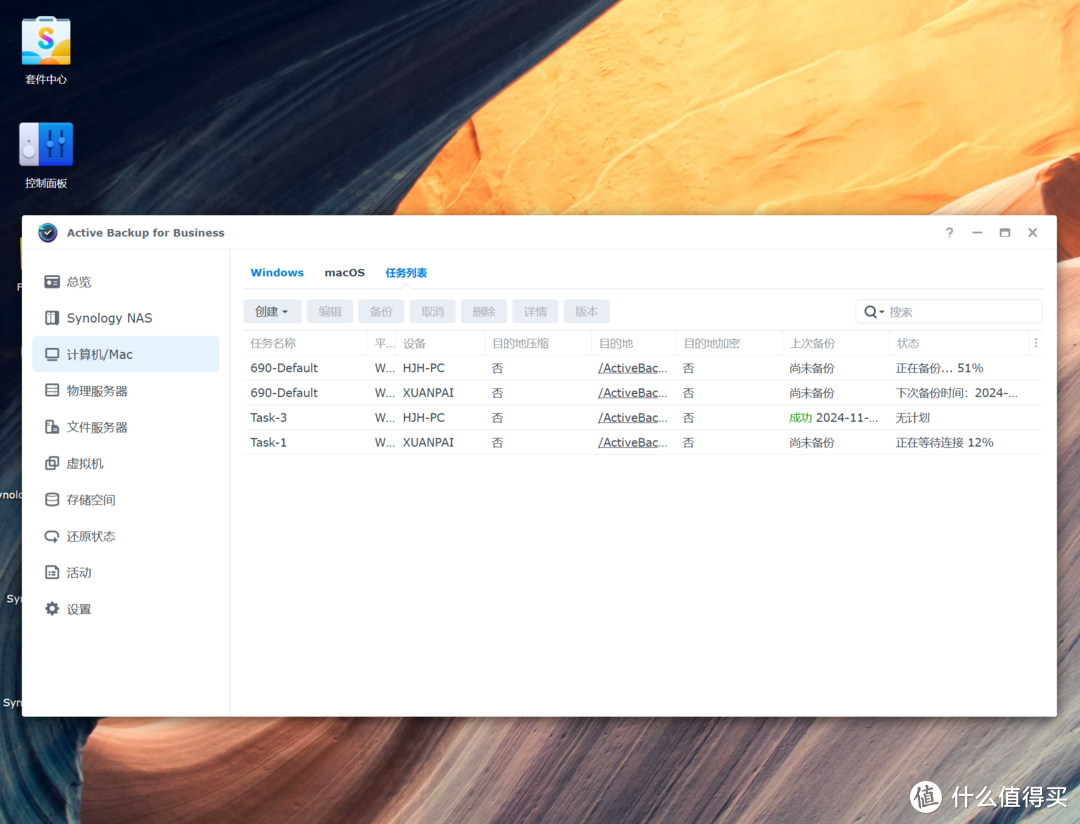
Task: Click the 任务列表 tab
Action: coord(406,273)
